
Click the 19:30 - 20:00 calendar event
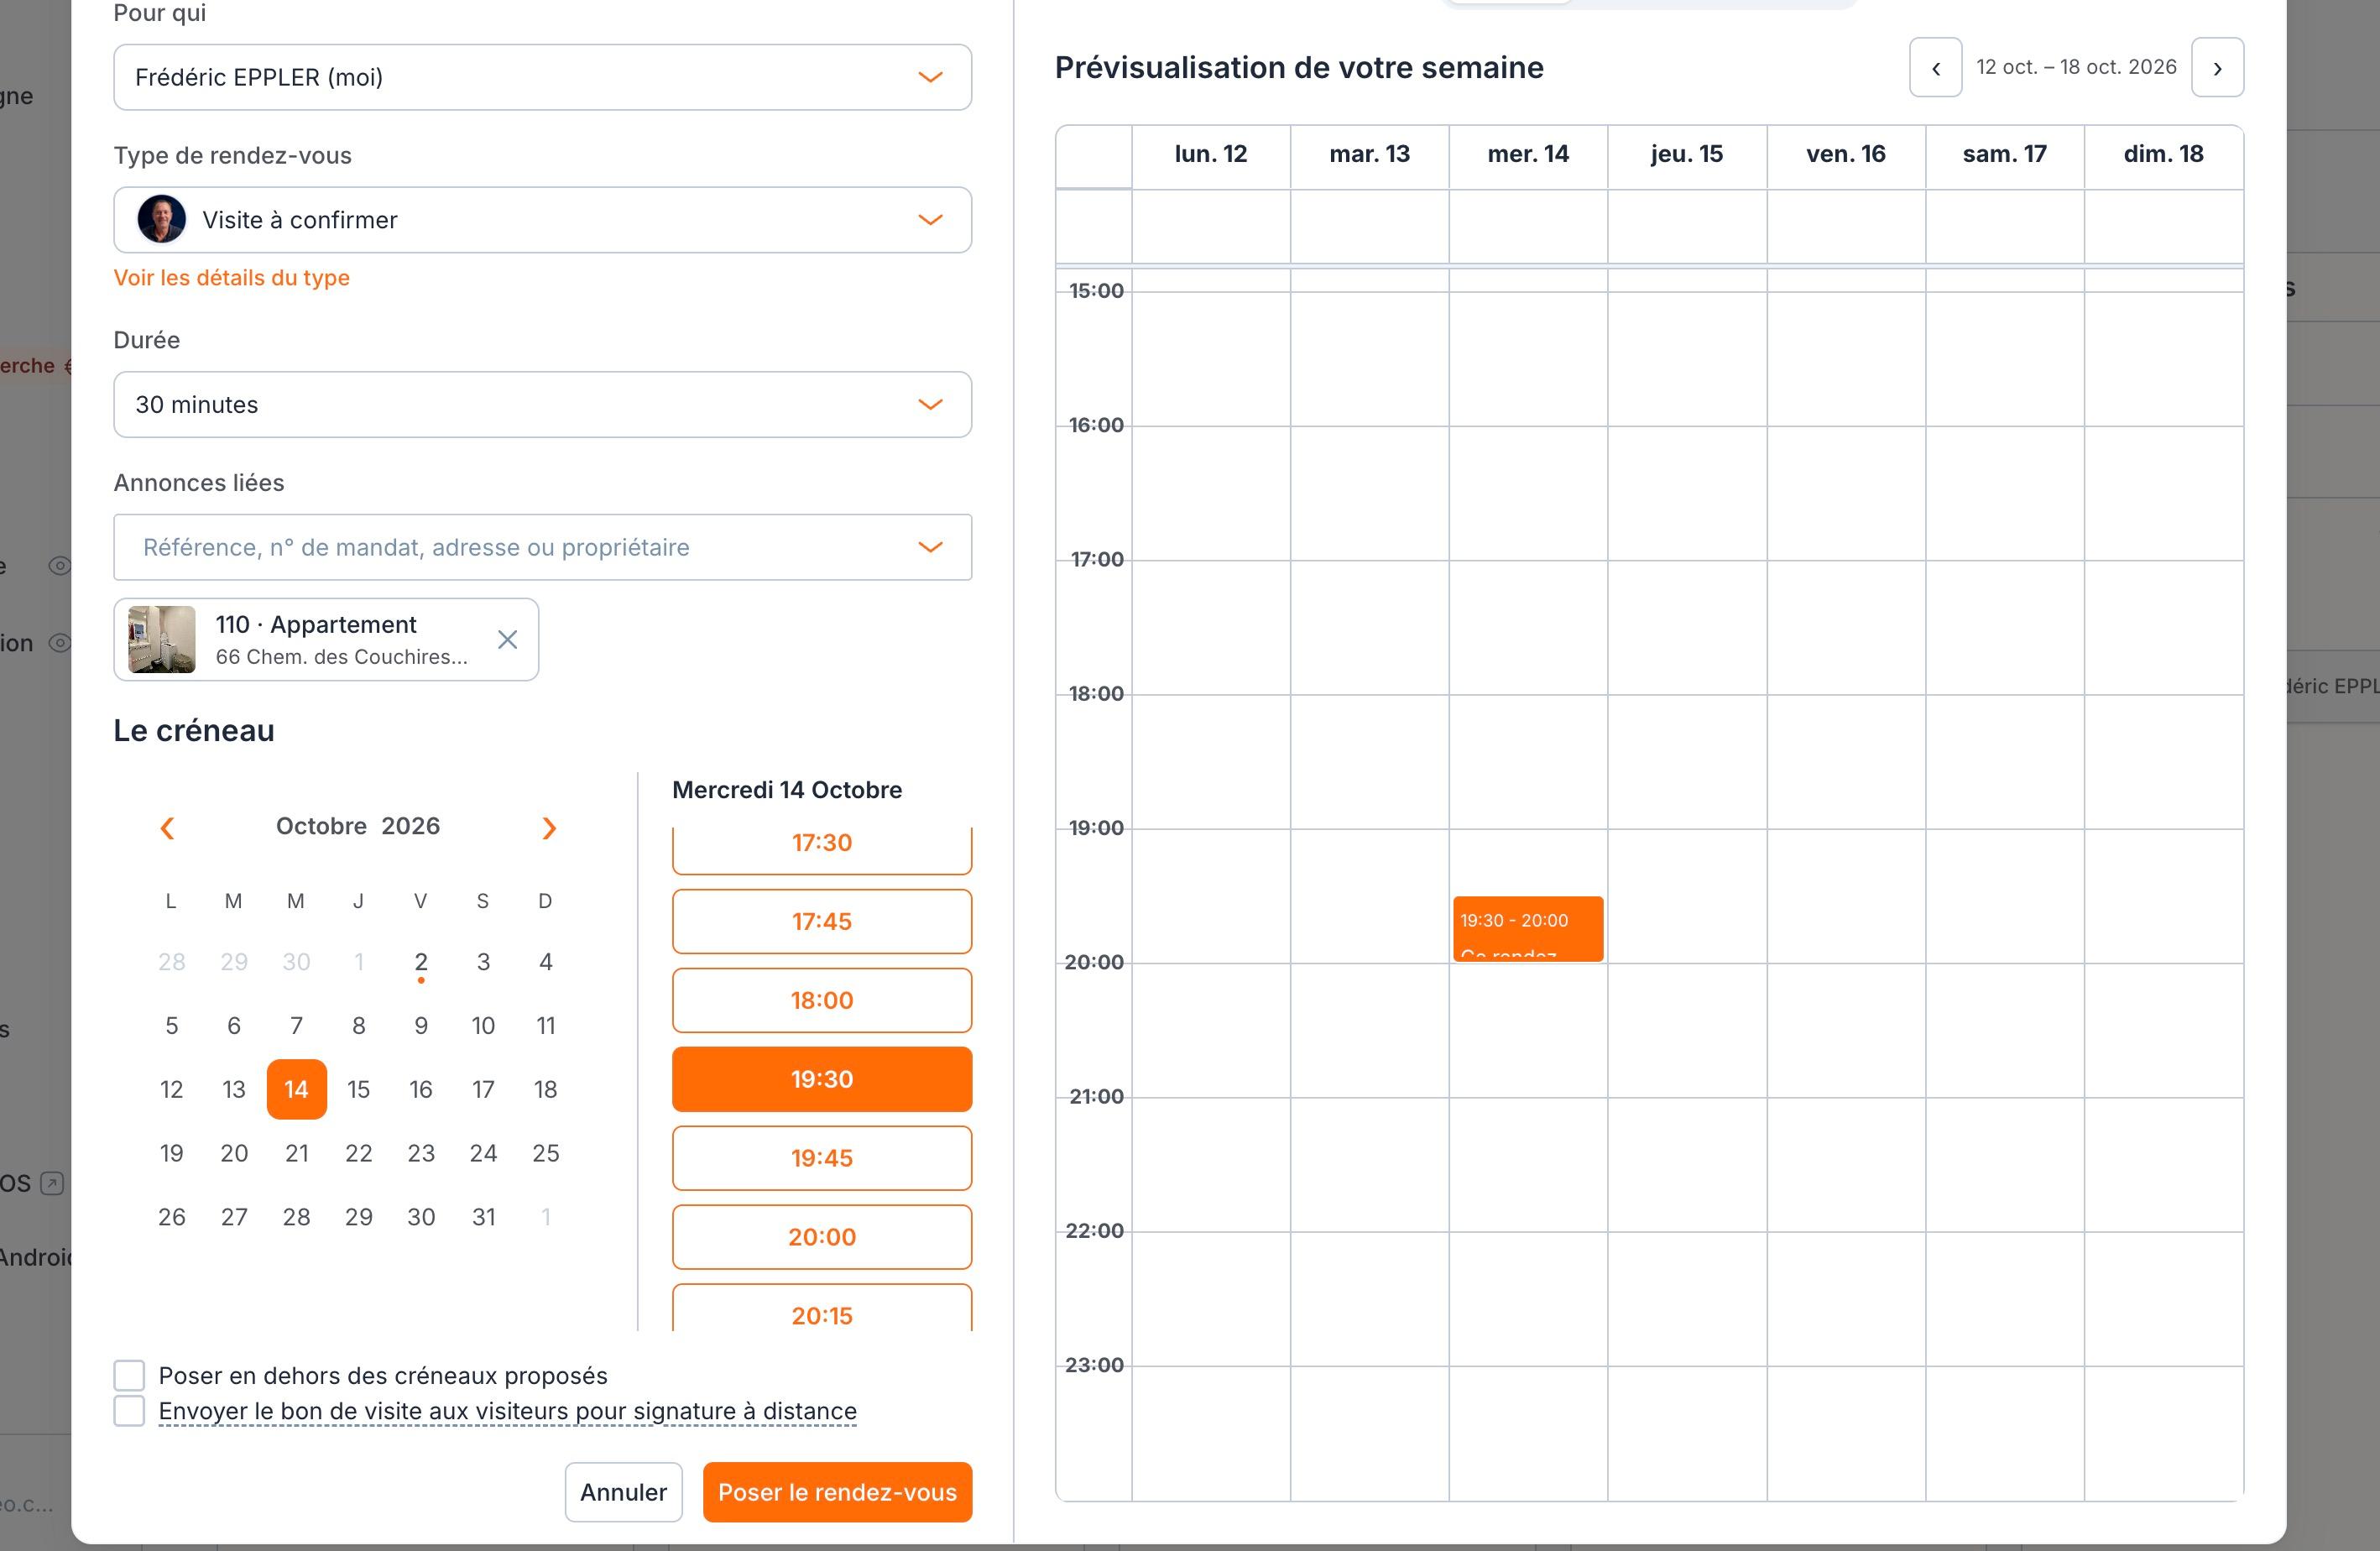click(1528, 929)
